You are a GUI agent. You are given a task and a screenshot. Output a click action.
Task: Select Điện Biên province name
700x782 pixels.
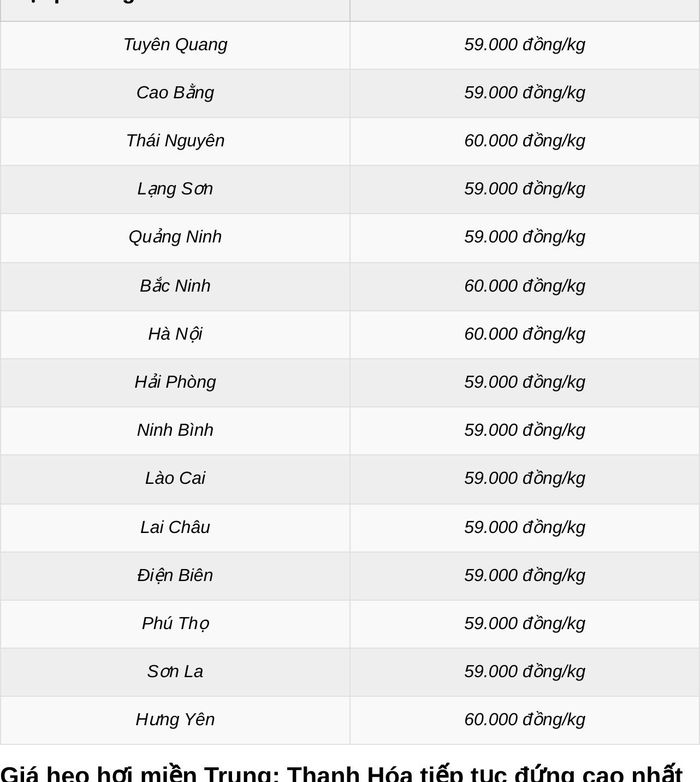[x=175, y=576]
